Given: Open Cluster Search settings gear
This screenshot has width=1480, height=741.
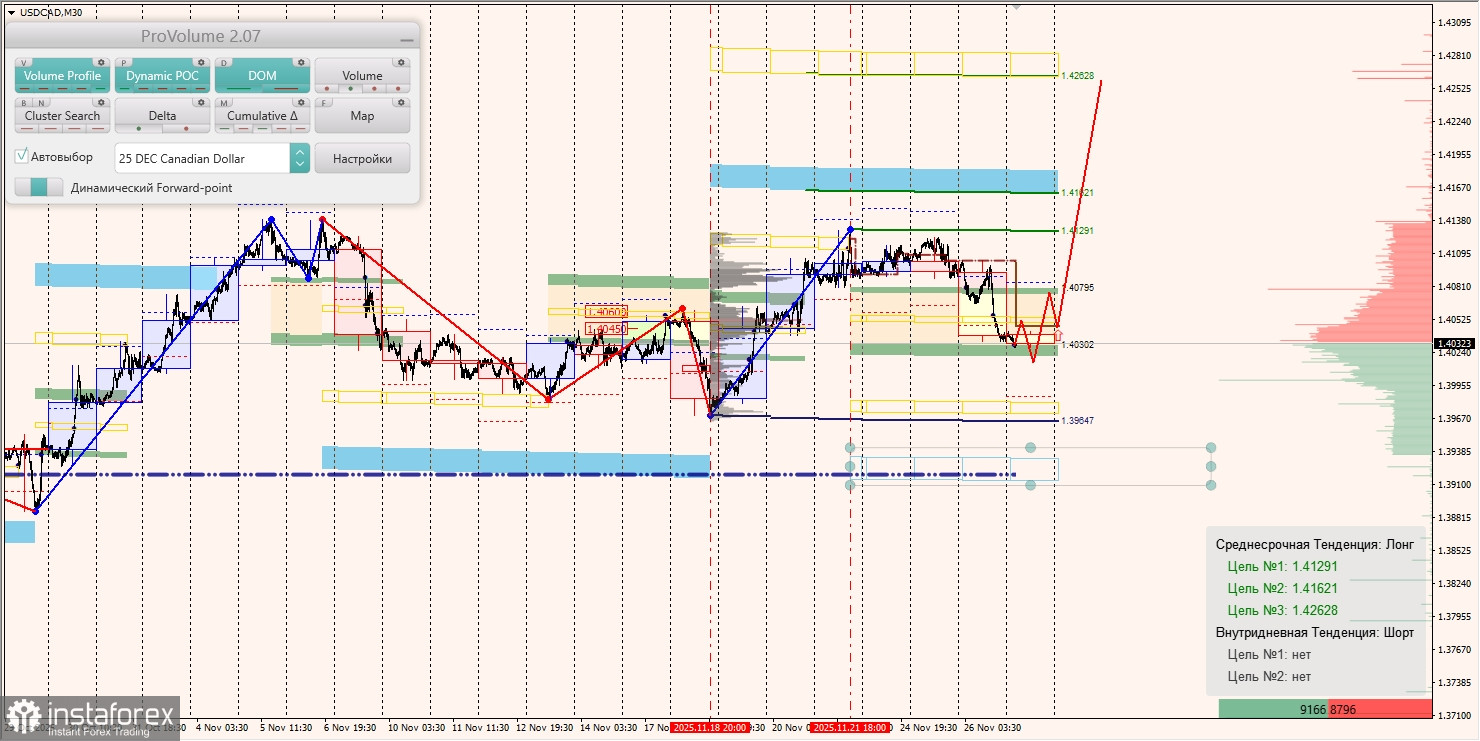Looking at the screenshot, I should point(101,103).
